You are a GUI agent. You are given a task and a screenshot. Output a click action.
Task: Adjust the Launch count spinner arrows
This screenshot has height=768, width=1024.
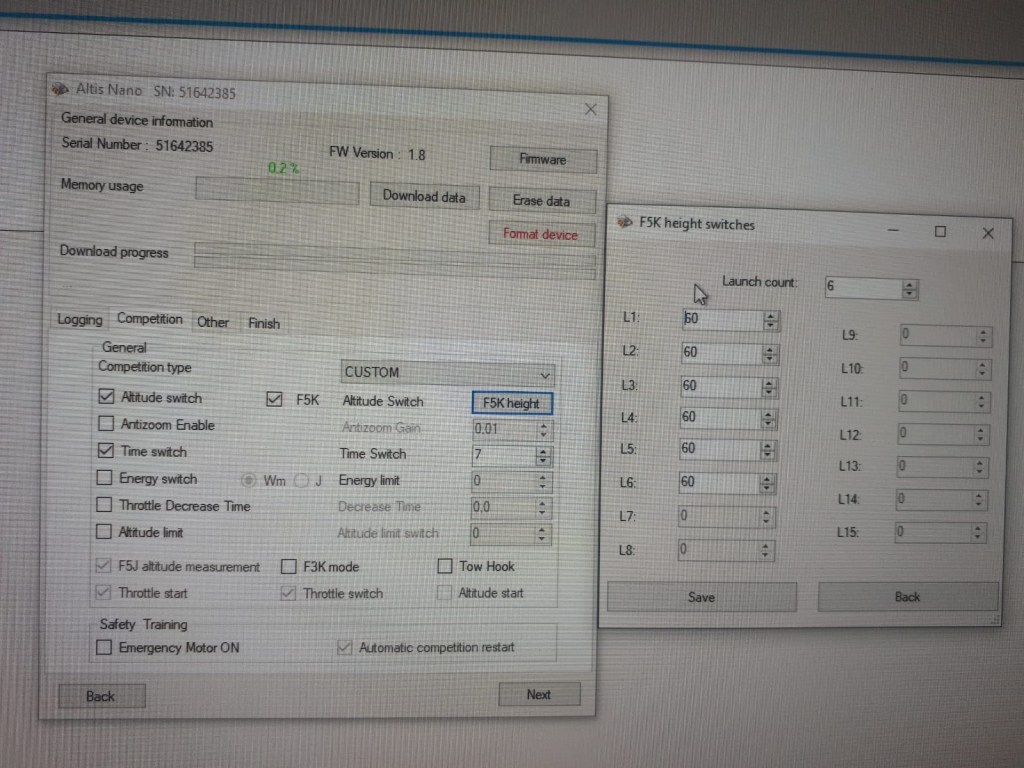click(909, 289)
